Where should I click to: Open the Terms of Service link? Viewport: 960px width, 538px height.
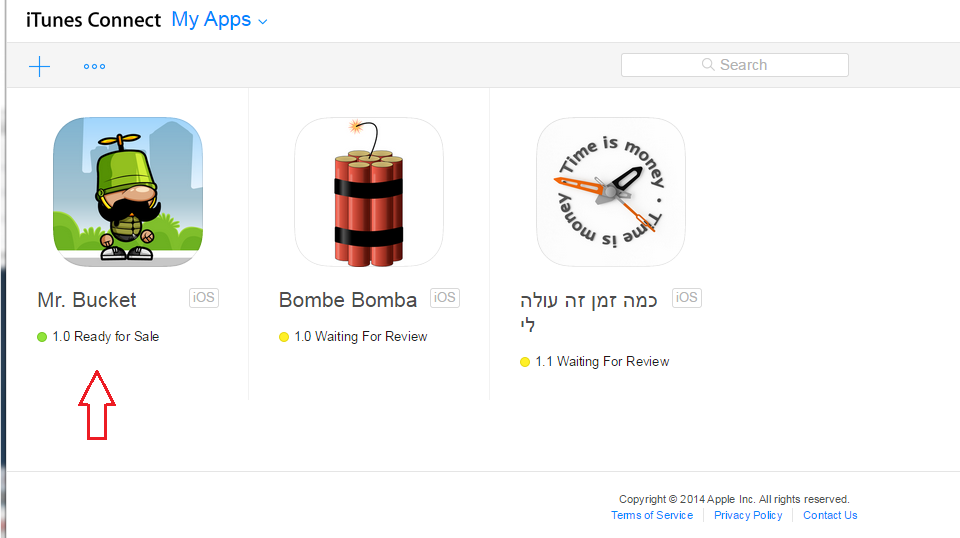tap(652, 515)
